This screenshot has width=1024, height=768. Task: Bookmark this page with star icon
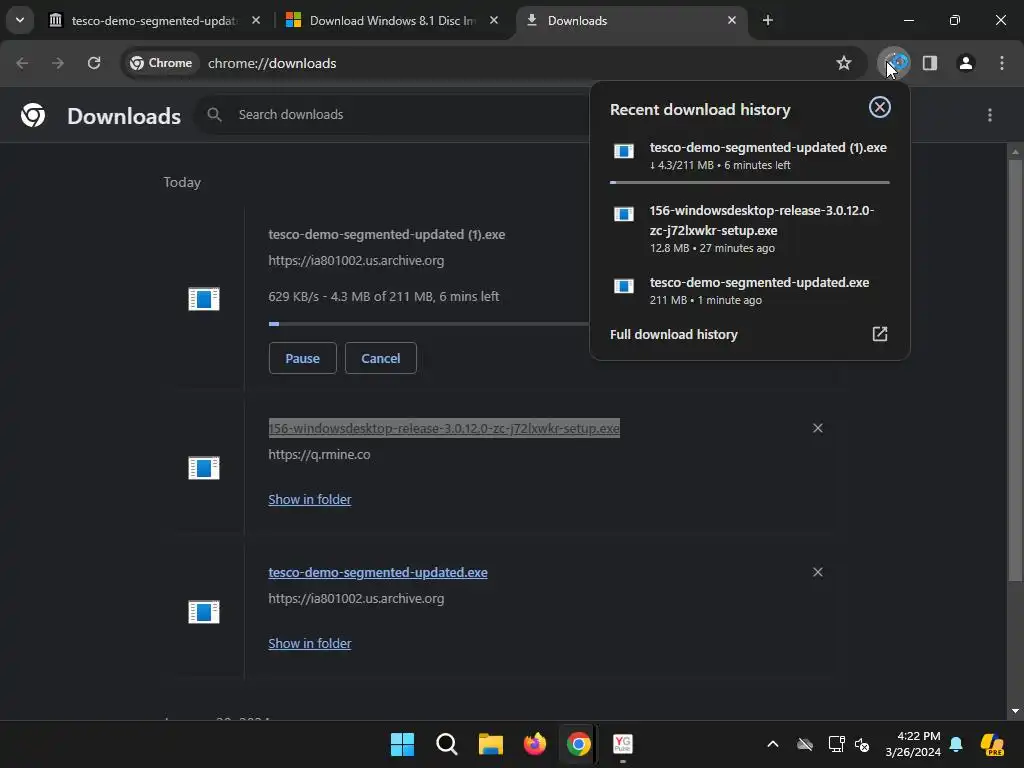point(844,63)
